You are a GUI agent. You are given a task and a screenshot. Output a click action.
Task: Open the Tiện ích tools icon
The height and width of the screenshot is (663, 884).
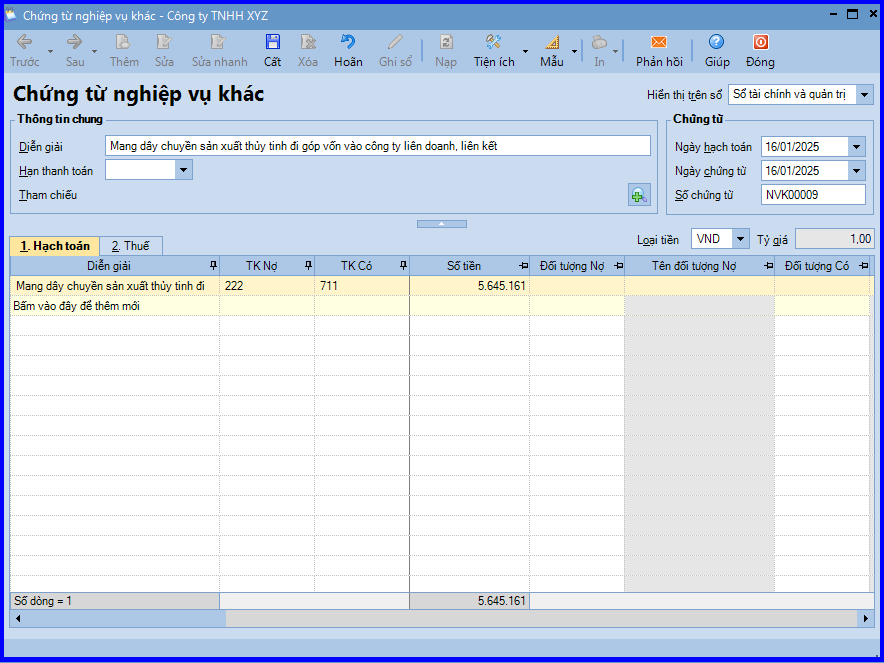pos(493,43)
